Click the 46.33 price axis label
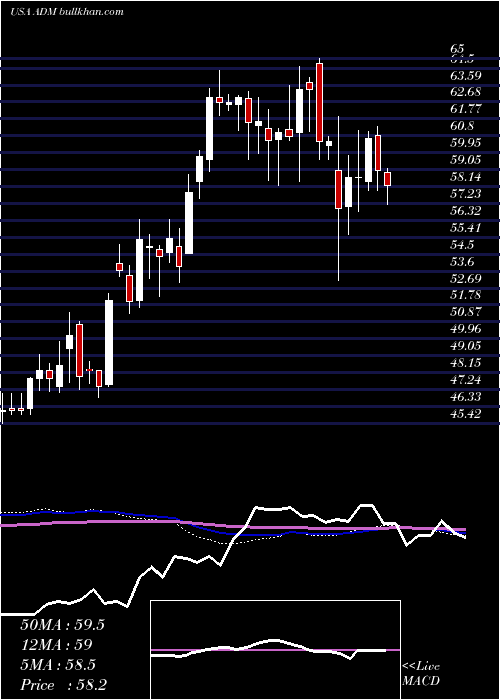This screenshot has height=700, width=500. coord(466,397)
